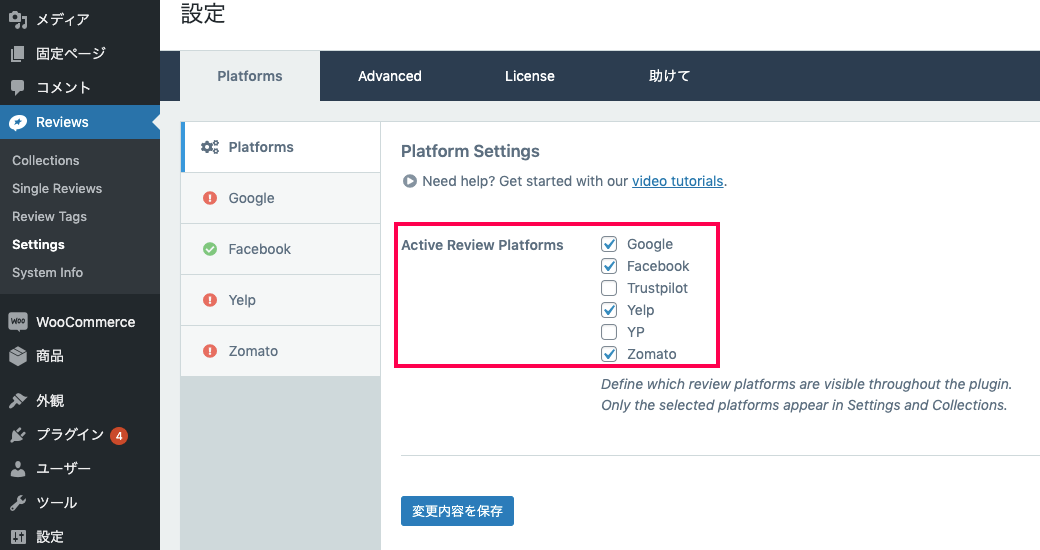Open the Yelp settings side tab
Screen dimensions: 1040x550
click(x=281, y=300)
